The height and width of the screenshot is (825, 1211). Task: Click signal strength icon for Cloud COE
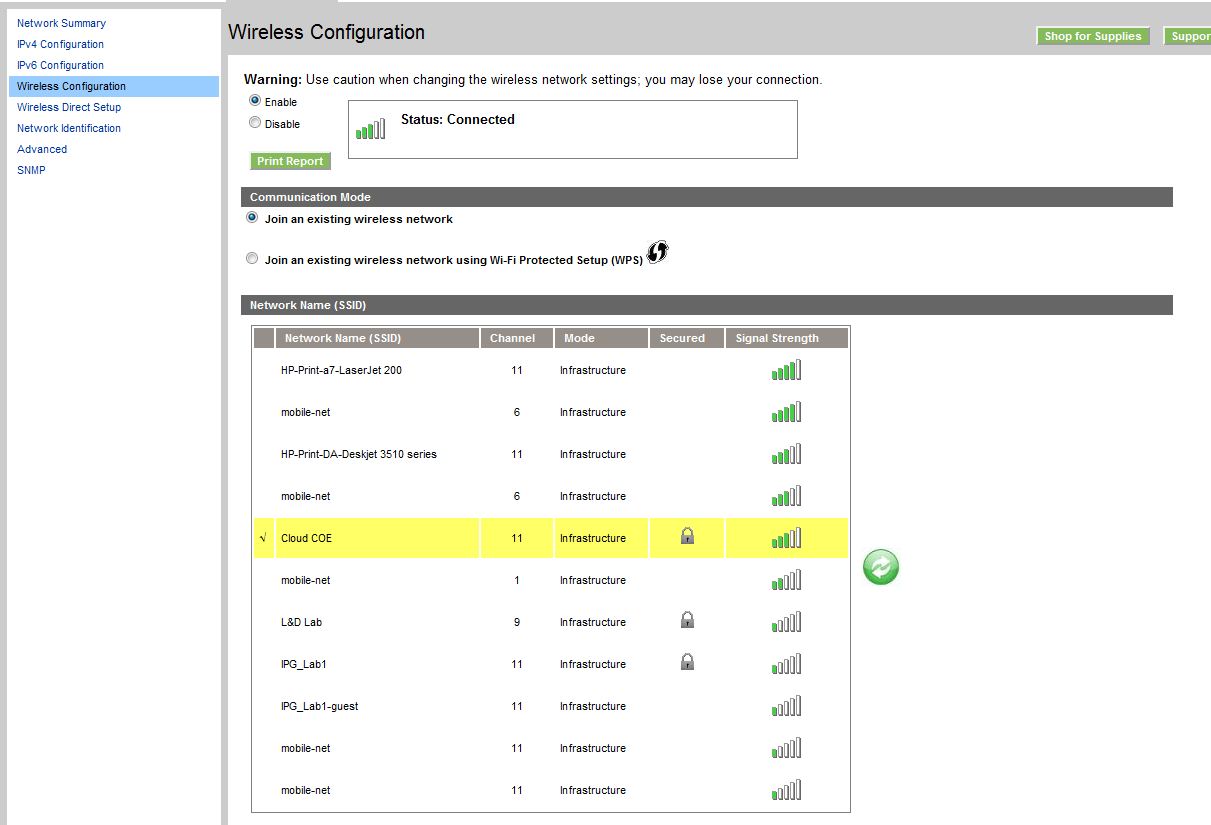click(x=786, y=538)
